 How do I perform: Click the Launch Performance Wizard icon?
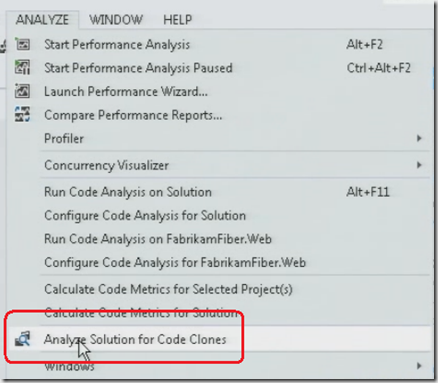(x=23, y=91)
